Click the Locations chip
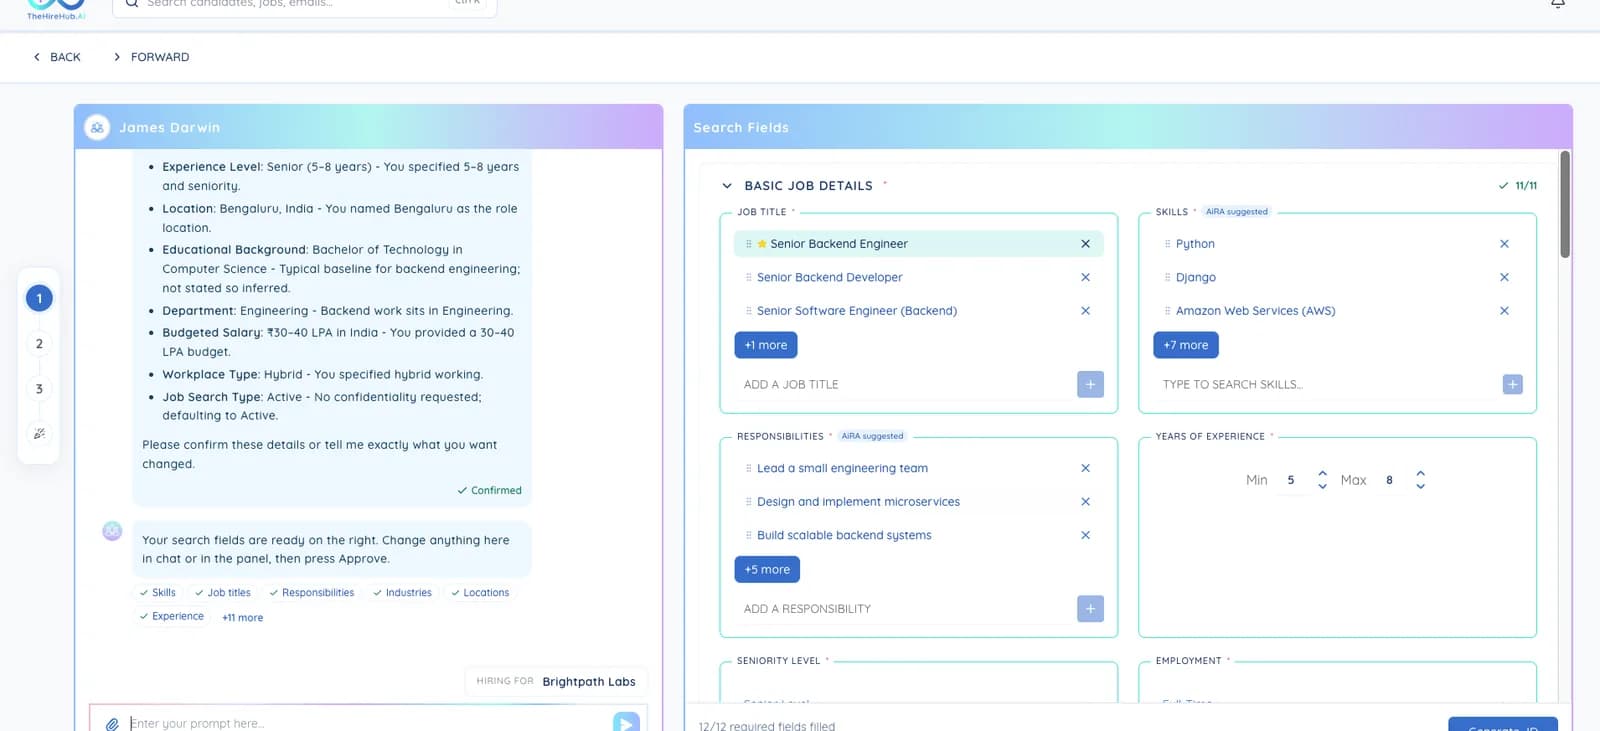The image size is (1600, 731). click(x=480, y=593)
